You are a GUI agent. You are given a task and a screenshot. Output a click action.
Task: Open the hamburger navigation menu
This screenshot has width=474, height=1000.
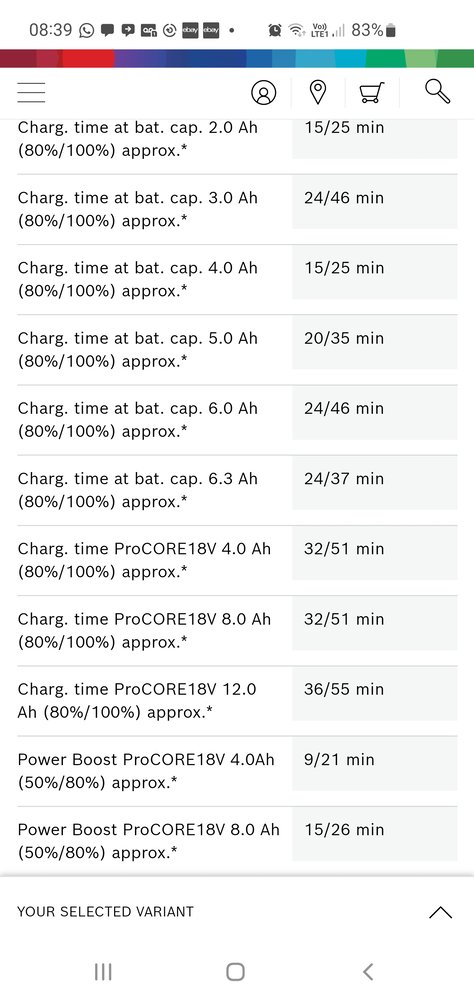(31, 92)
